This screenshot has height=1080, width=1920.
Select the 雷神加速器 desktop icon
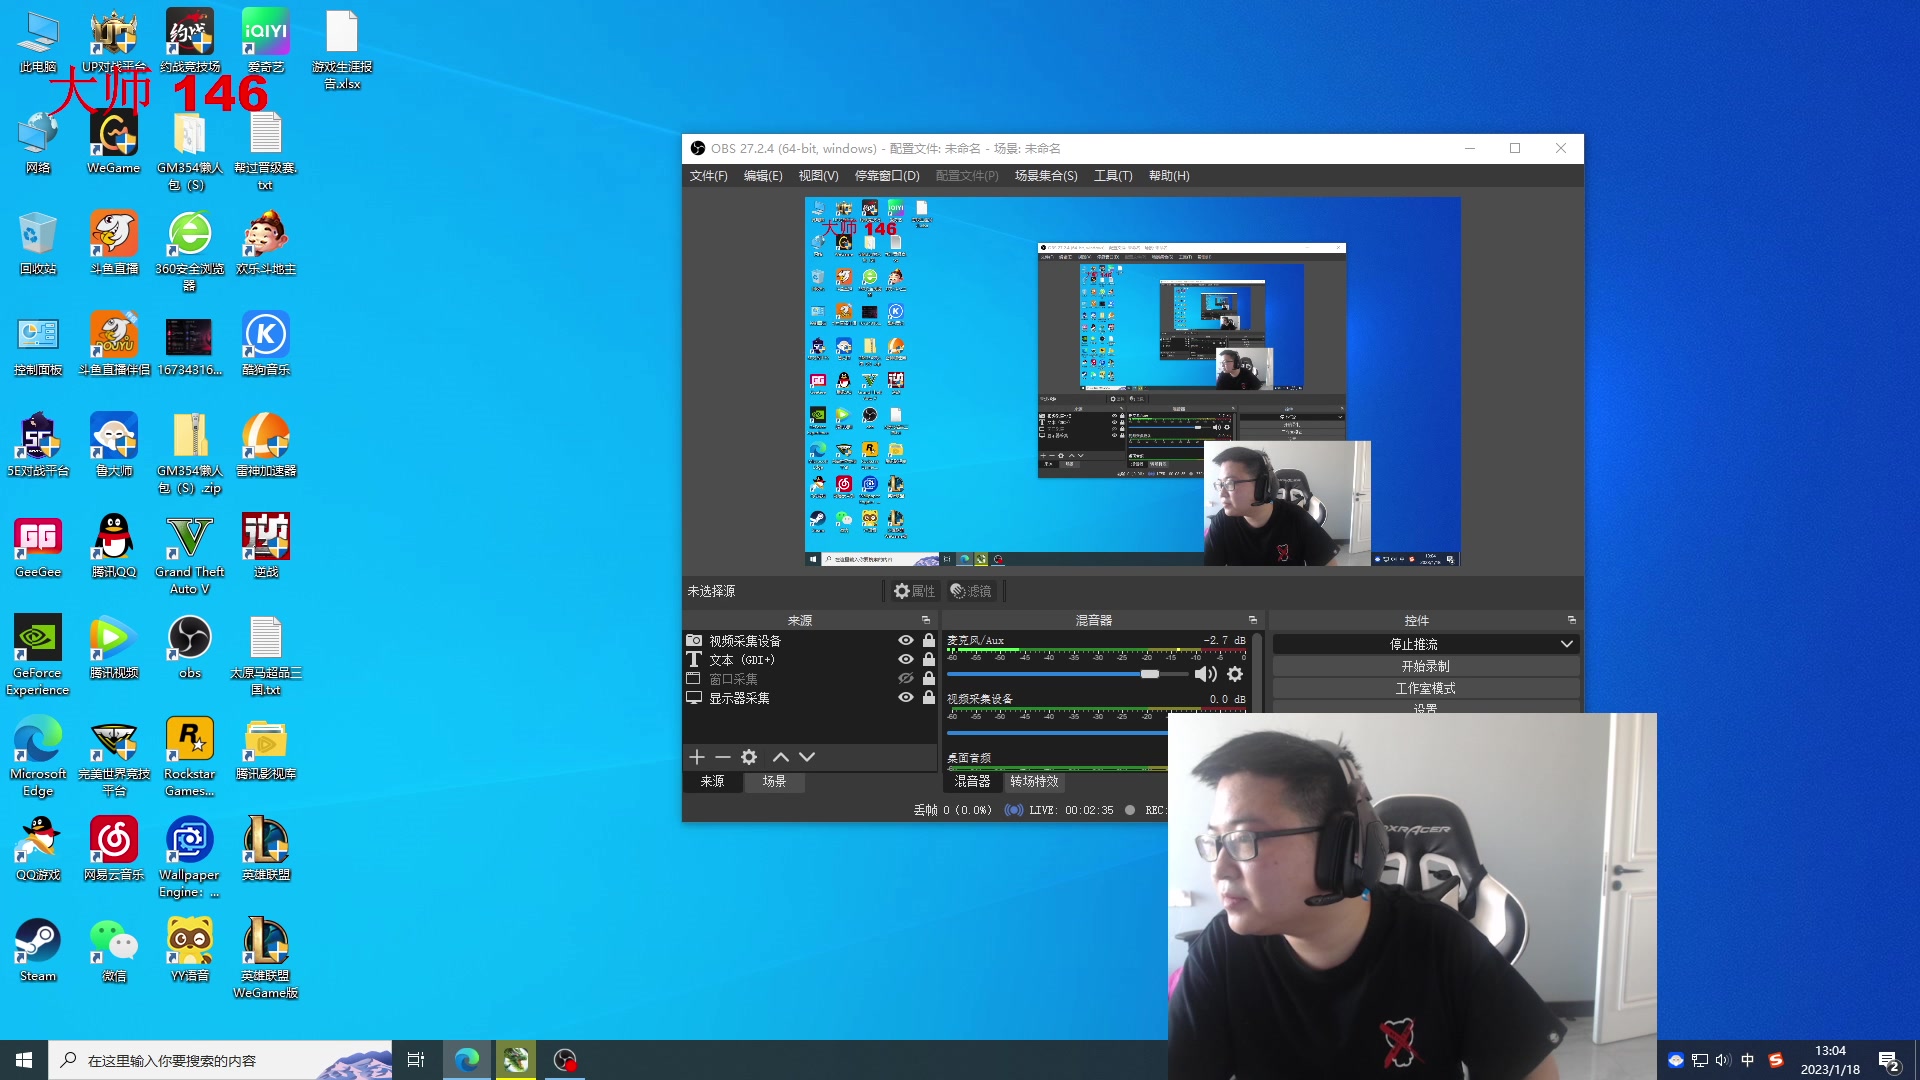click(x=266, y=444)
